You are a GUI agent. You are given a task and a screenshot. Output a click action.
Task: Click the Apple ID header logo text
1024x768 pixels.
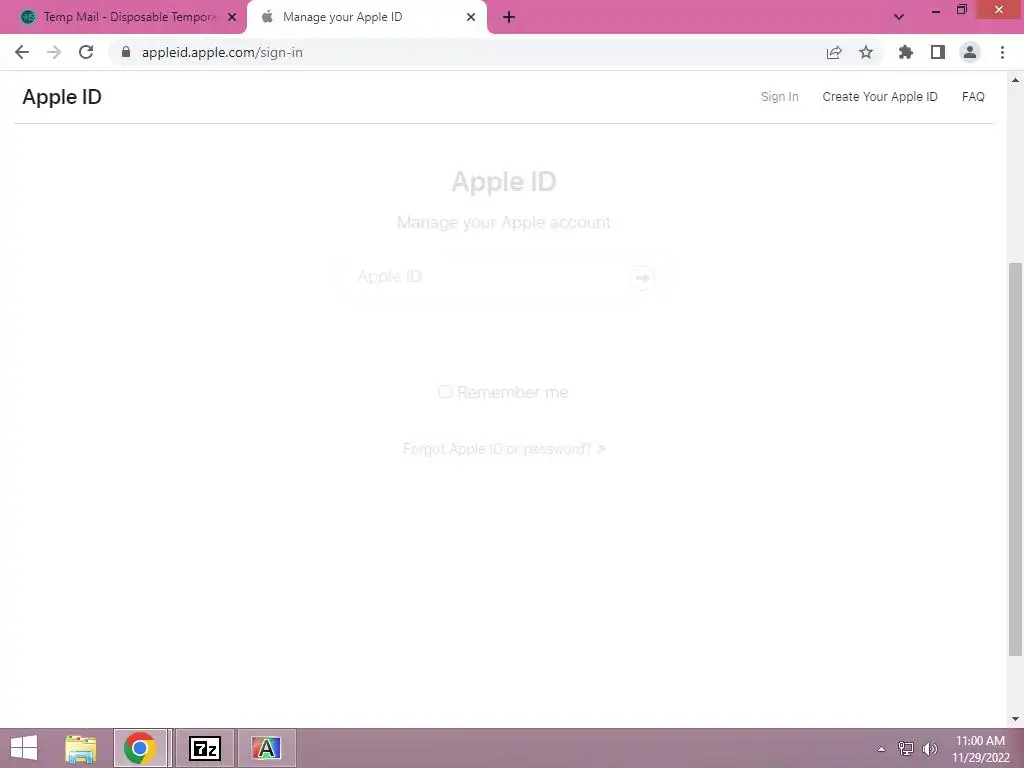[x=62, y=97]
